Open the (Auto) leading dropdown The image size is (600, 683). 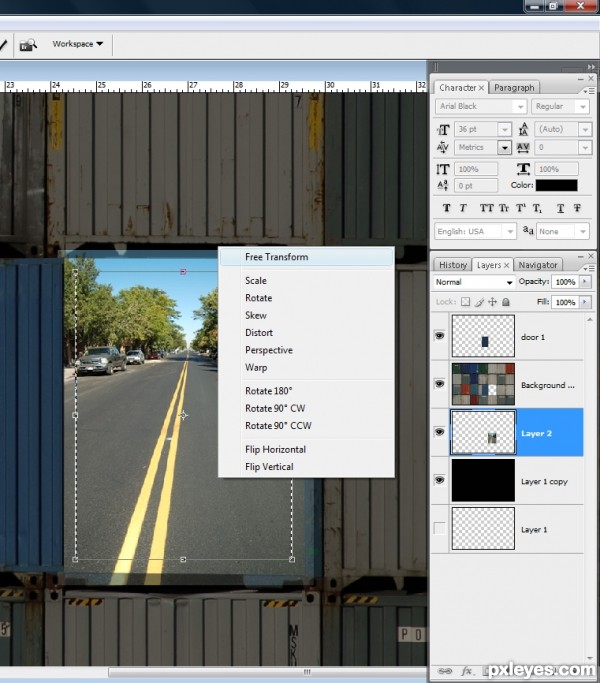pos(585,129)
